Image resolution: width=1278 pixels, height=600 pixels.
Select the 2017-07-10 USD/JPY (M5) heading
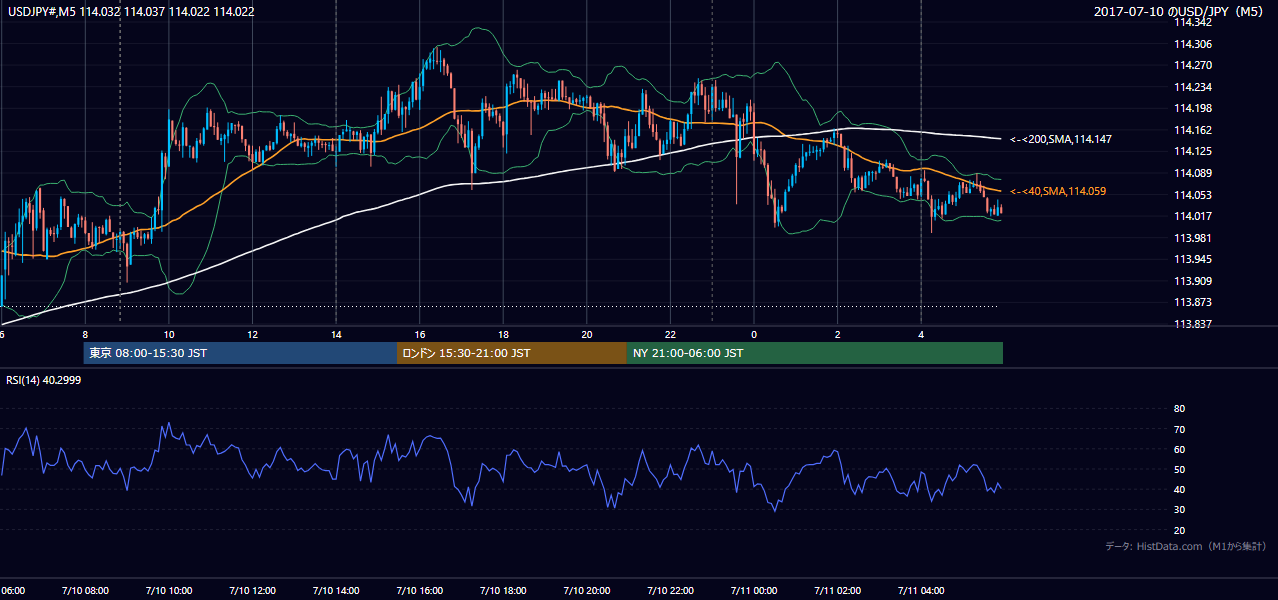tap(1180, 12)
